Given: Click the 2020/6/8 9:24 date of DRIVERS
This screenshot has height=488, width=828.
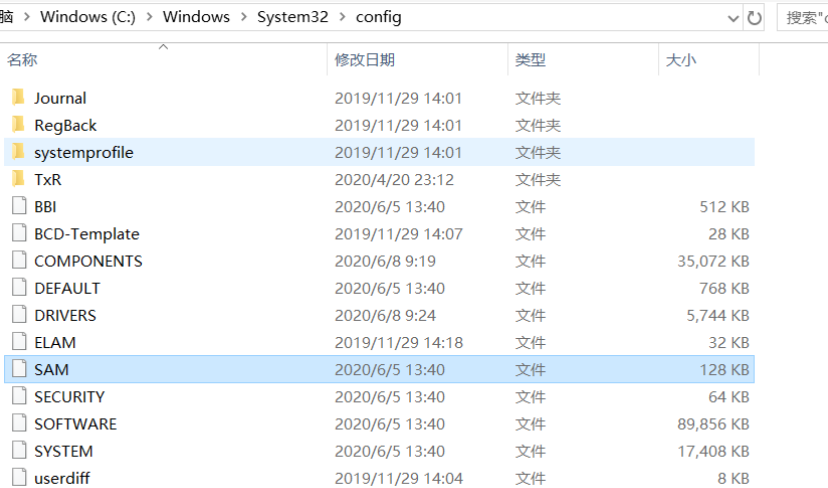Looking at the screenshot, I should (x=385, y=315).
